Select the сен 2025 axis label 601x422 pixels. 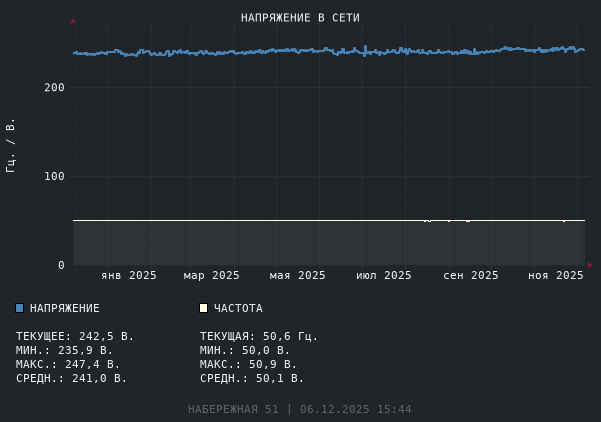(x=471, y=275)
